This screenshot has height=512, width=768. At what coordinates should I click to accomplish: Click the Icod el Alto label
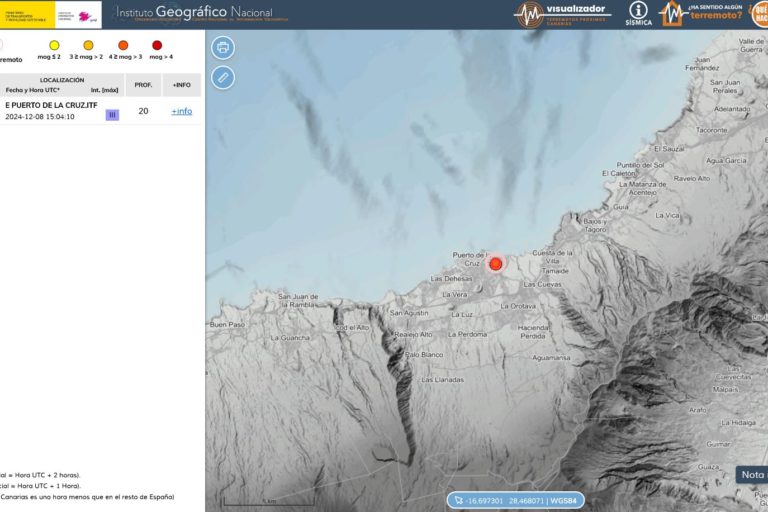(x=352, y=327)
